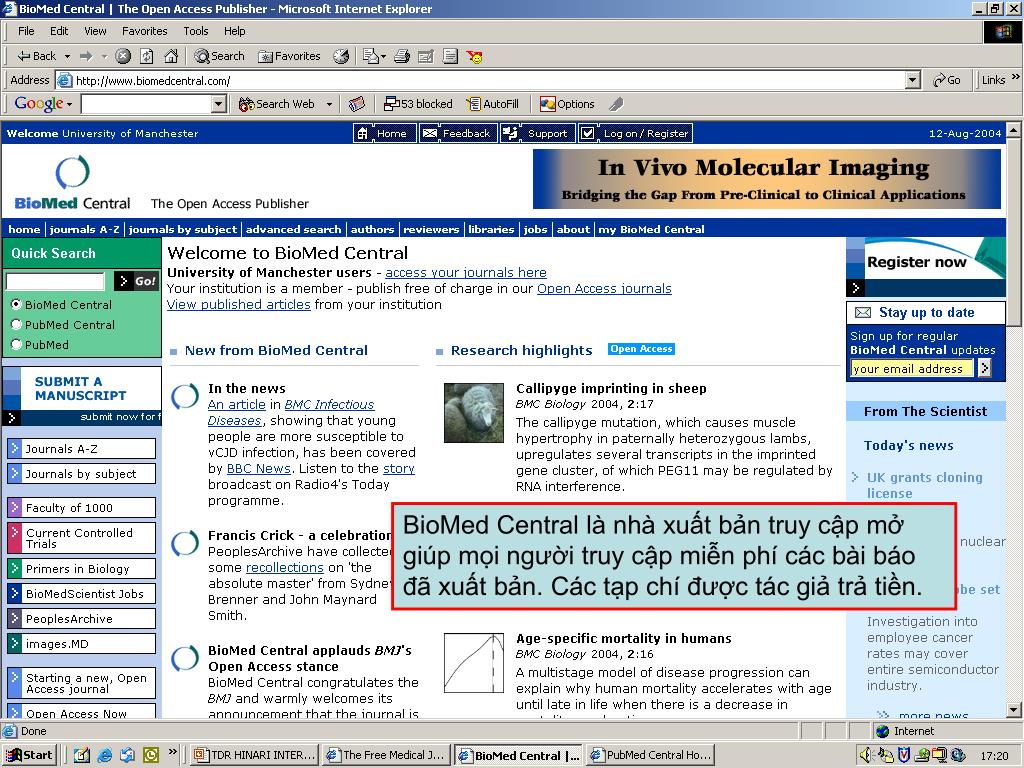Click the Quick Search Go! button
The height and width of the screenshot is (768, 1024).
(x=136, y=281)
